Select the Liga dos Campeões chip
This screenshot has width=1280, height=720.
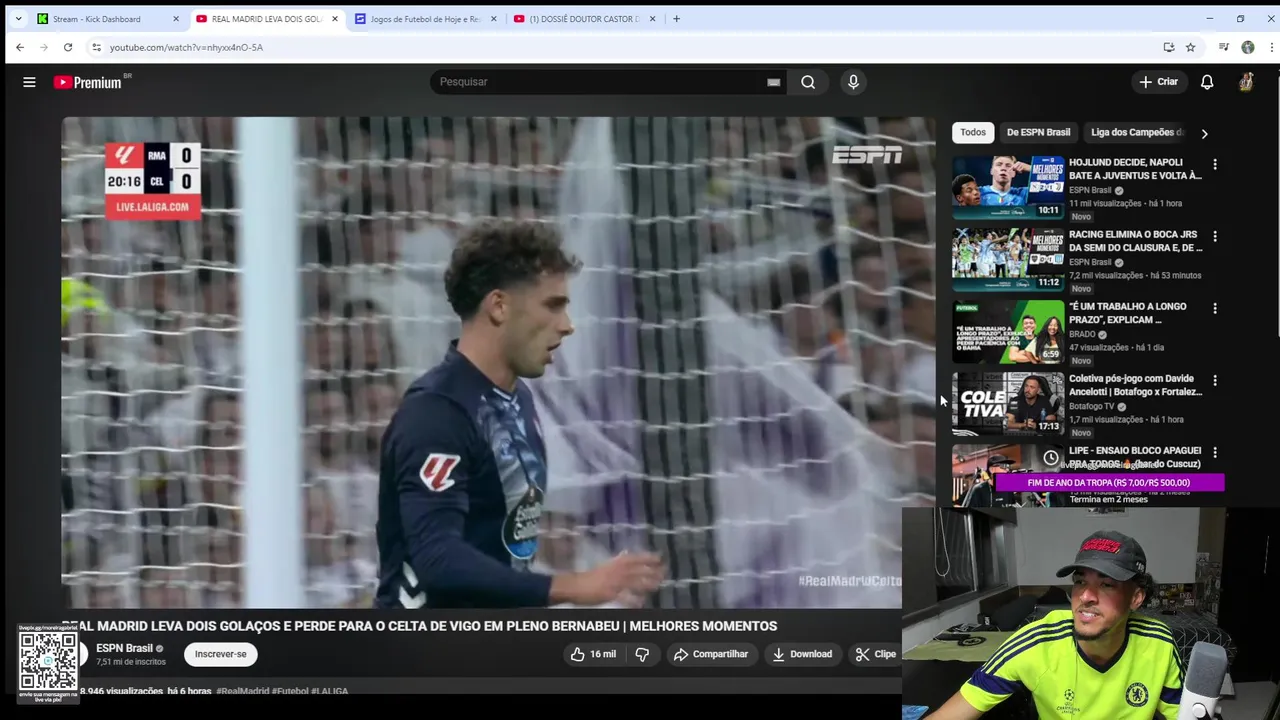click(x=1137, y=132)
